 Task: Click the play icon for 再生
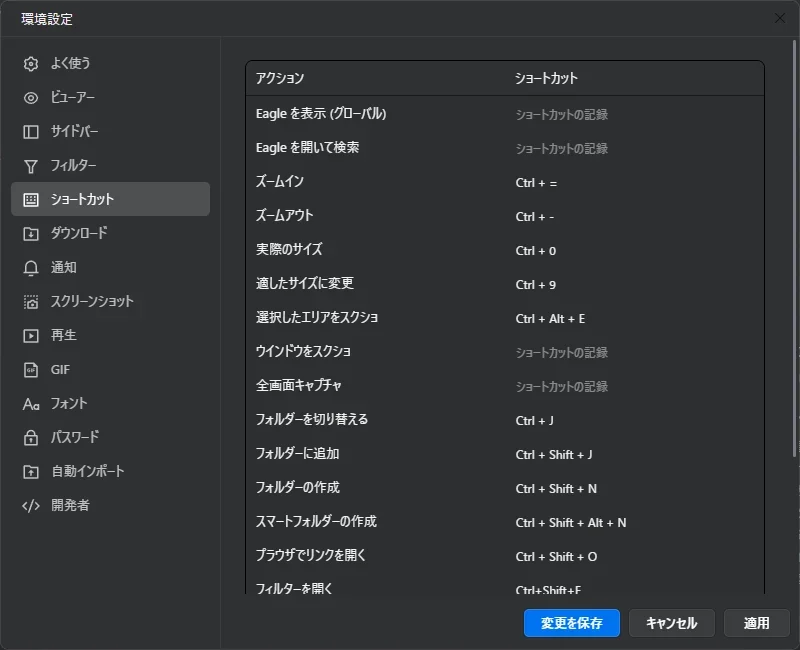[31, 336]
